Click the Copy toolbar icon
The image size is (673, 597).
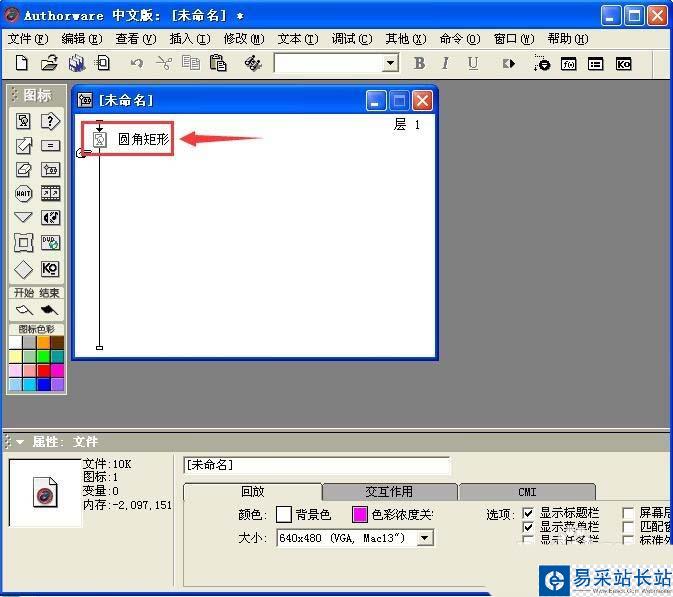[191, 63]
